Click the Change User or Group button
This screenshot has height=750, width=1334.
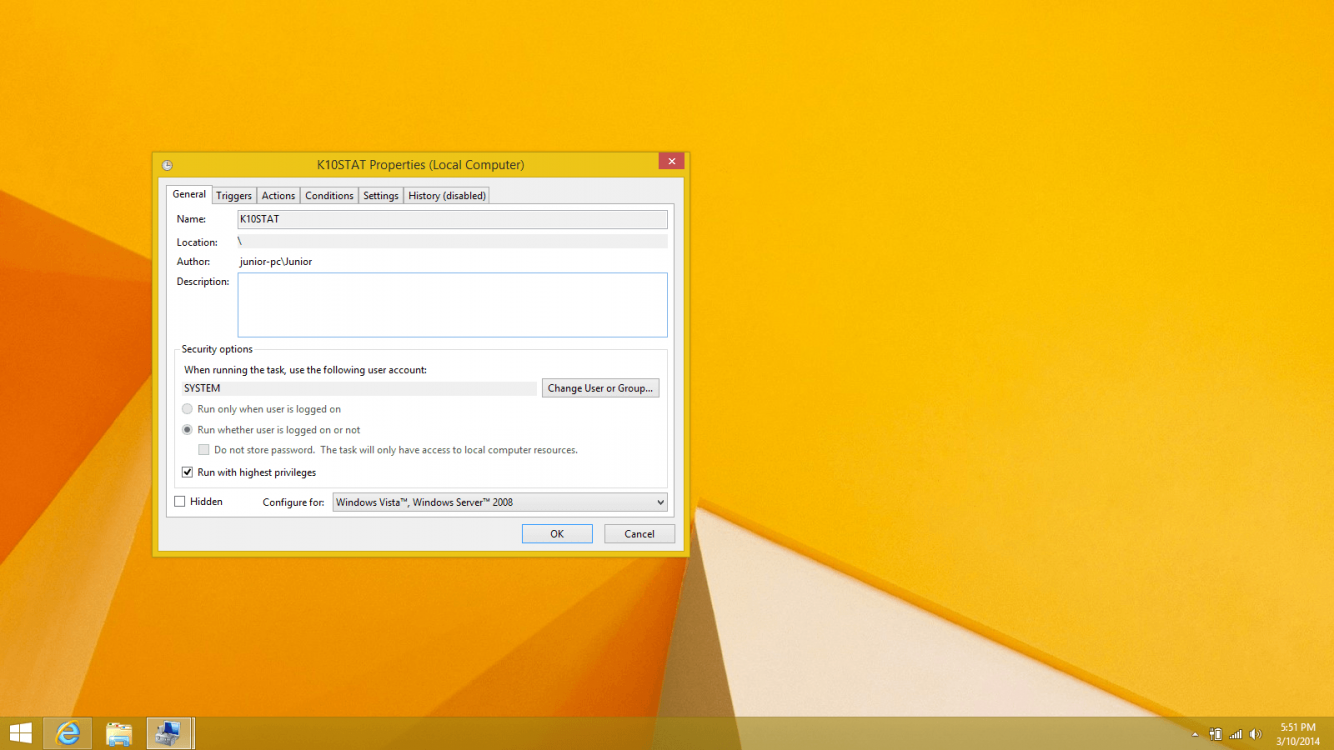[600, 388]
